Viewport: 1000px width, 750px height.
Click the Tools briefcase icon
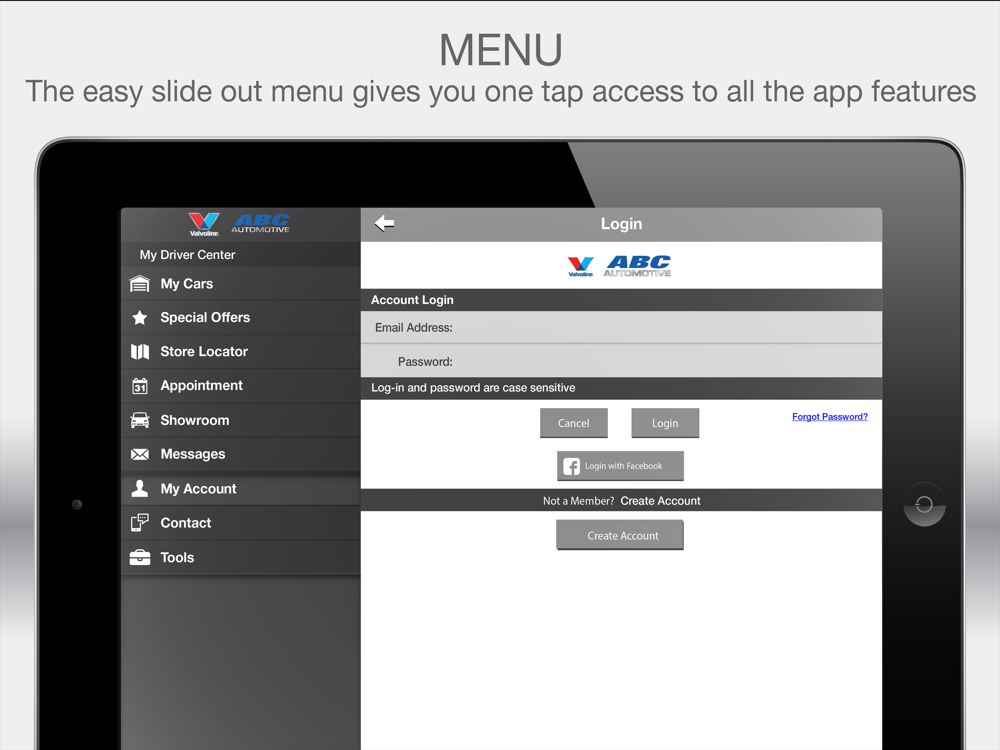140,557
